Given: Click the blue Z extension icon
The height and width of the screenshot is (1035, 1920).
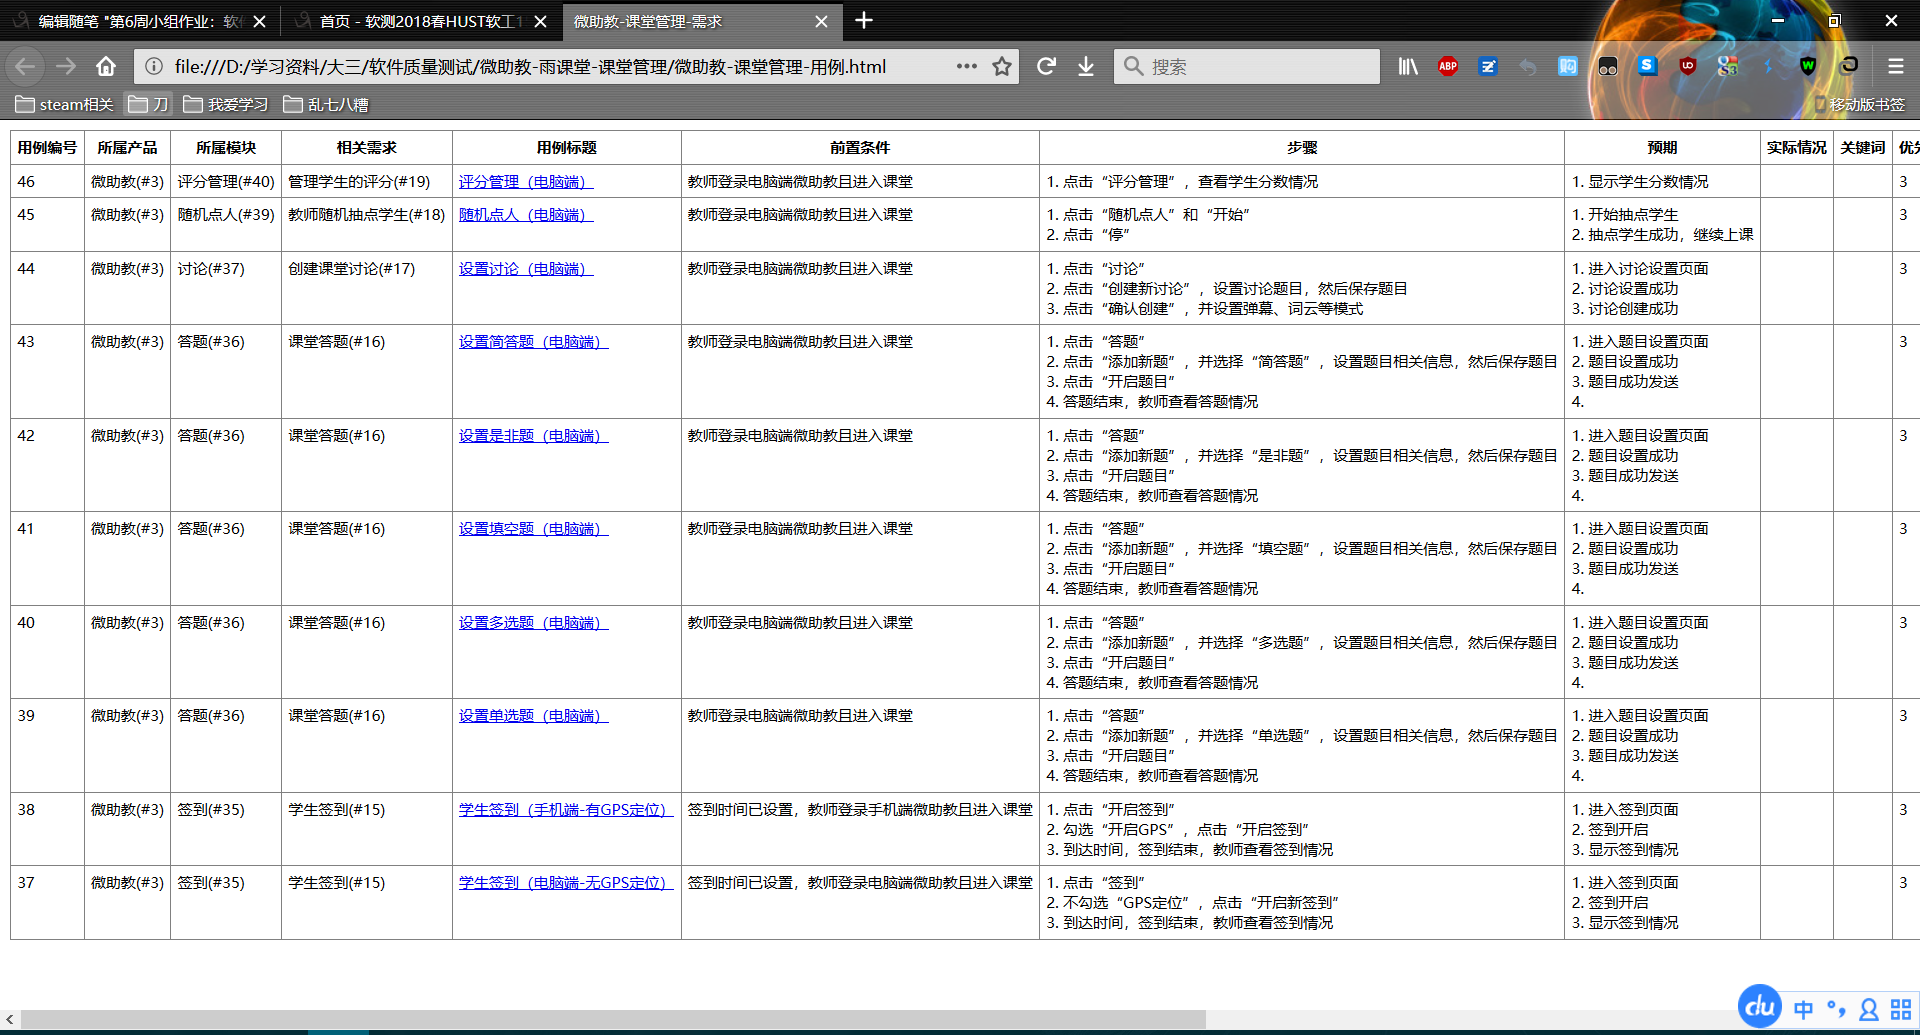Looking at the screenshot, I should [x=1488, y=66].
